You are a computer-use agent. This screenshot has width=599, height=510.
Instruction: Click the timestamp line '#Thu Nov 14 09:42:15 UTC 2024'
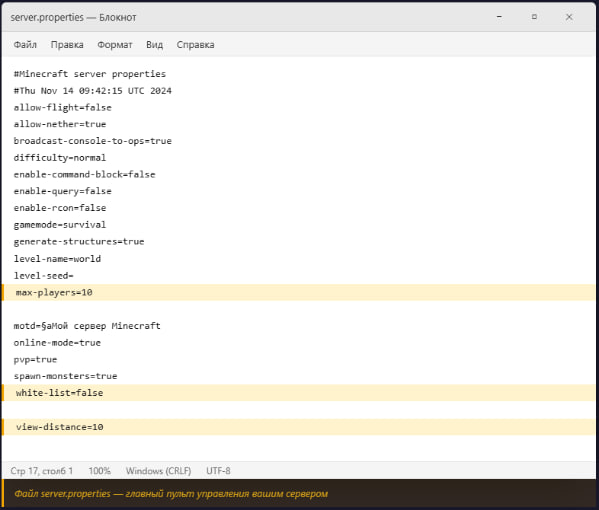click(92, 91)
